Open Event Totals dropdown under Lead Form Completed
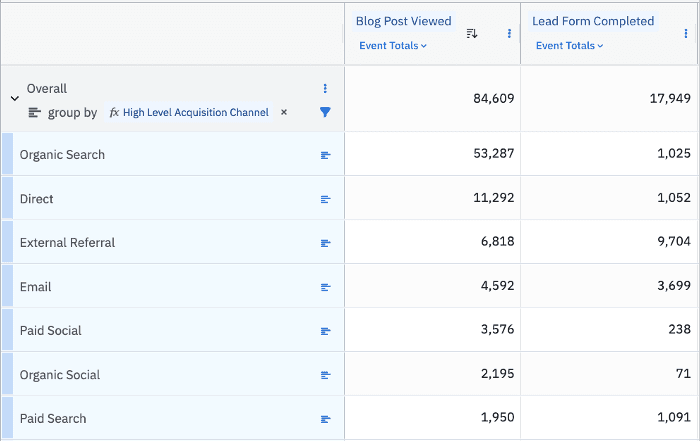Viewport: 700px width, 441px height. [x=570, y=46]
